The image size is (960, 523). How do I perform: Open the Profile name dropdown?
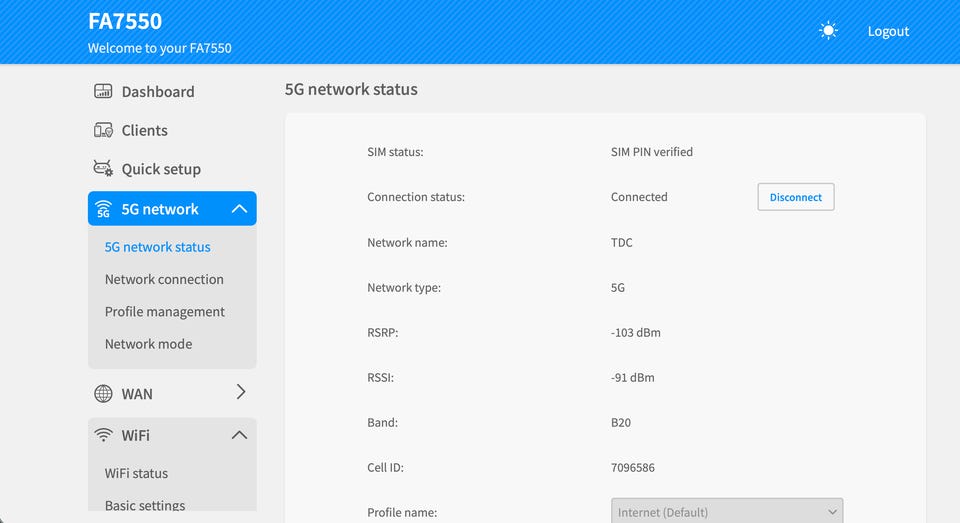[727, 511]
